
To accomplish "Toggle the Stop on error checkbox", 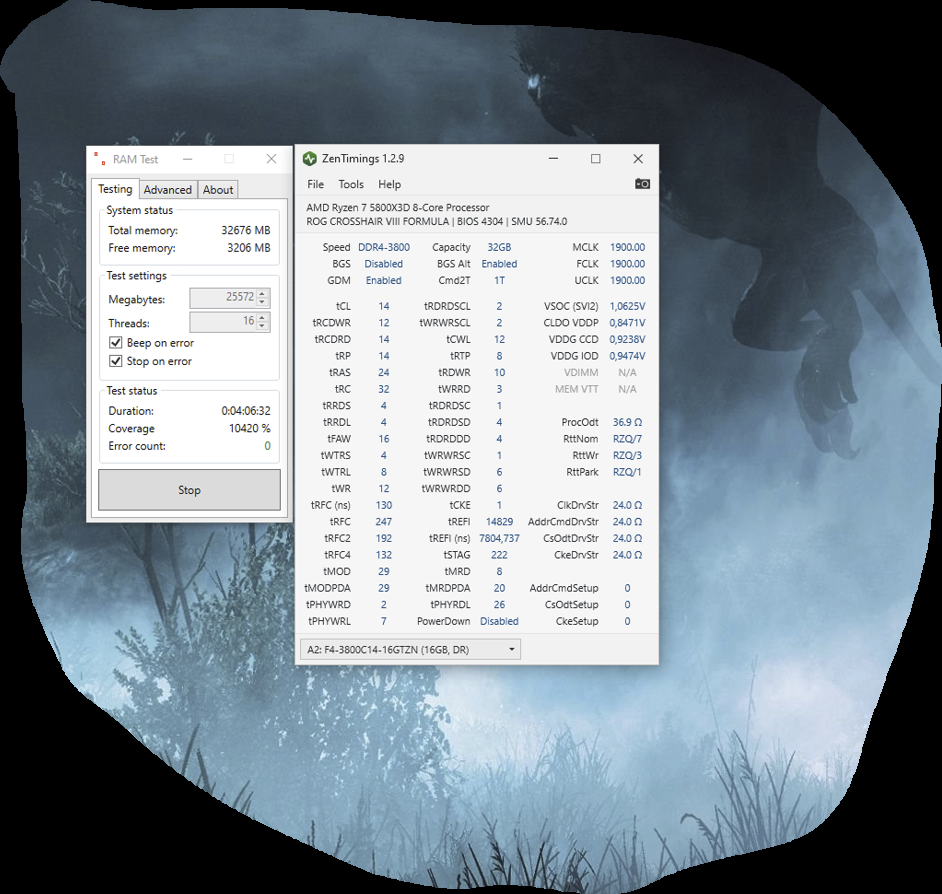I will tap(116, 361).
